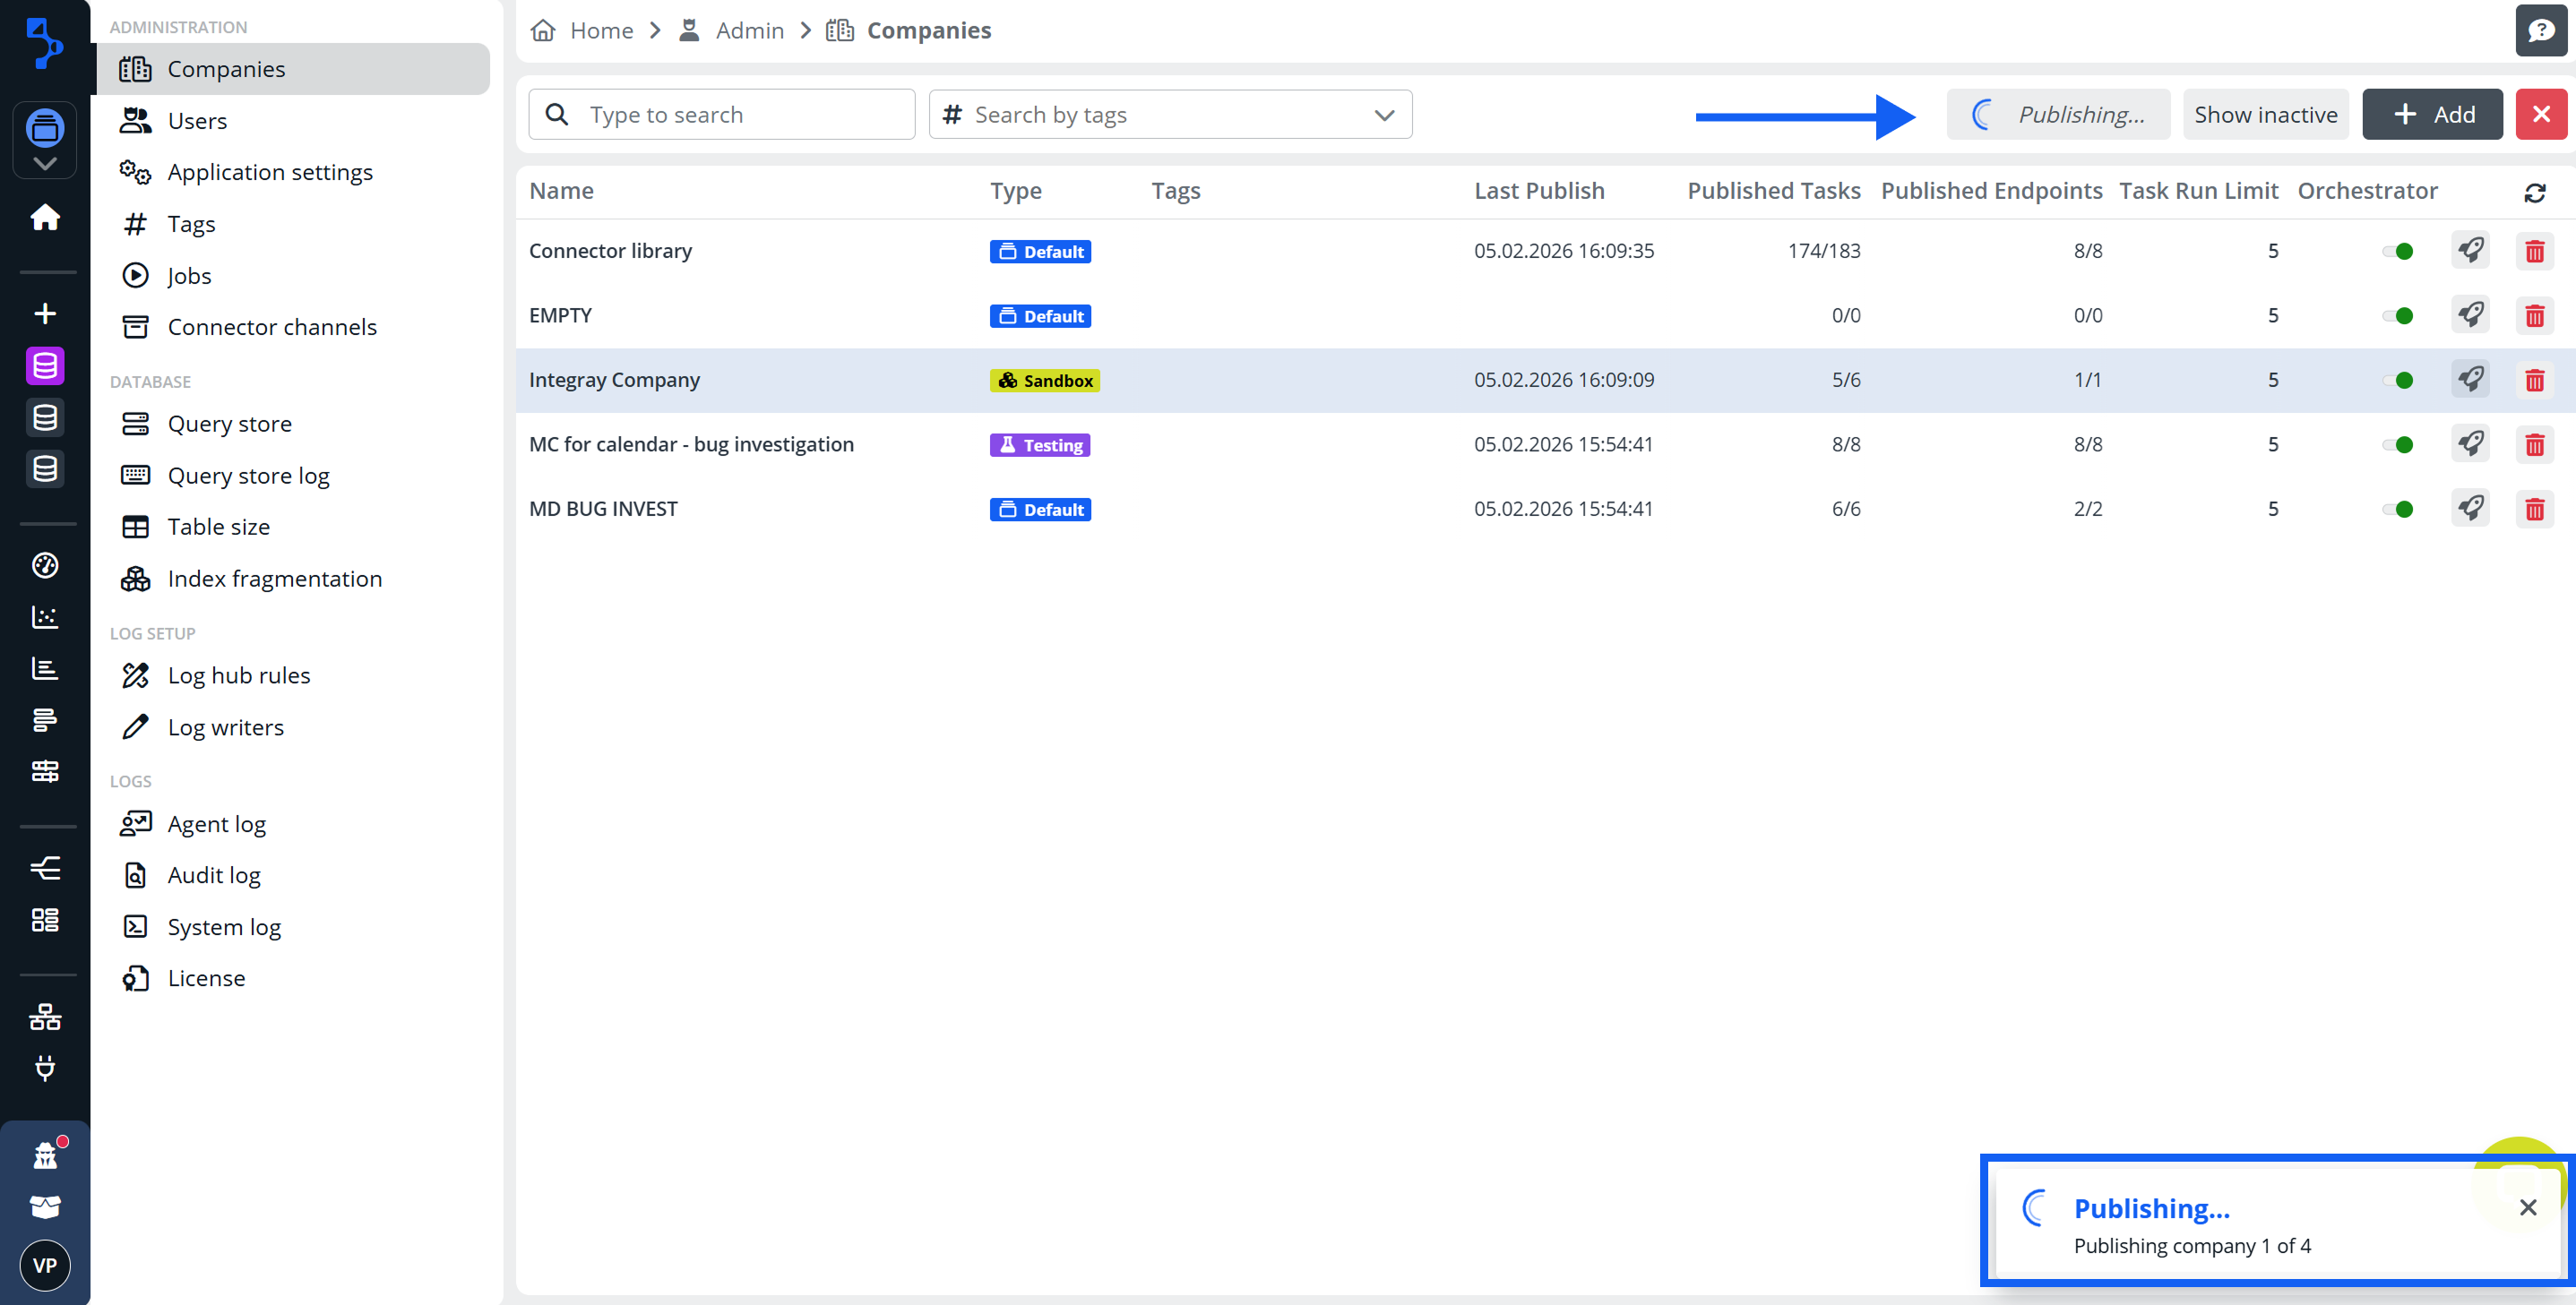Expand the Search by tags dropdown
2576x1305 pixels.
(x=1384, y=115)
